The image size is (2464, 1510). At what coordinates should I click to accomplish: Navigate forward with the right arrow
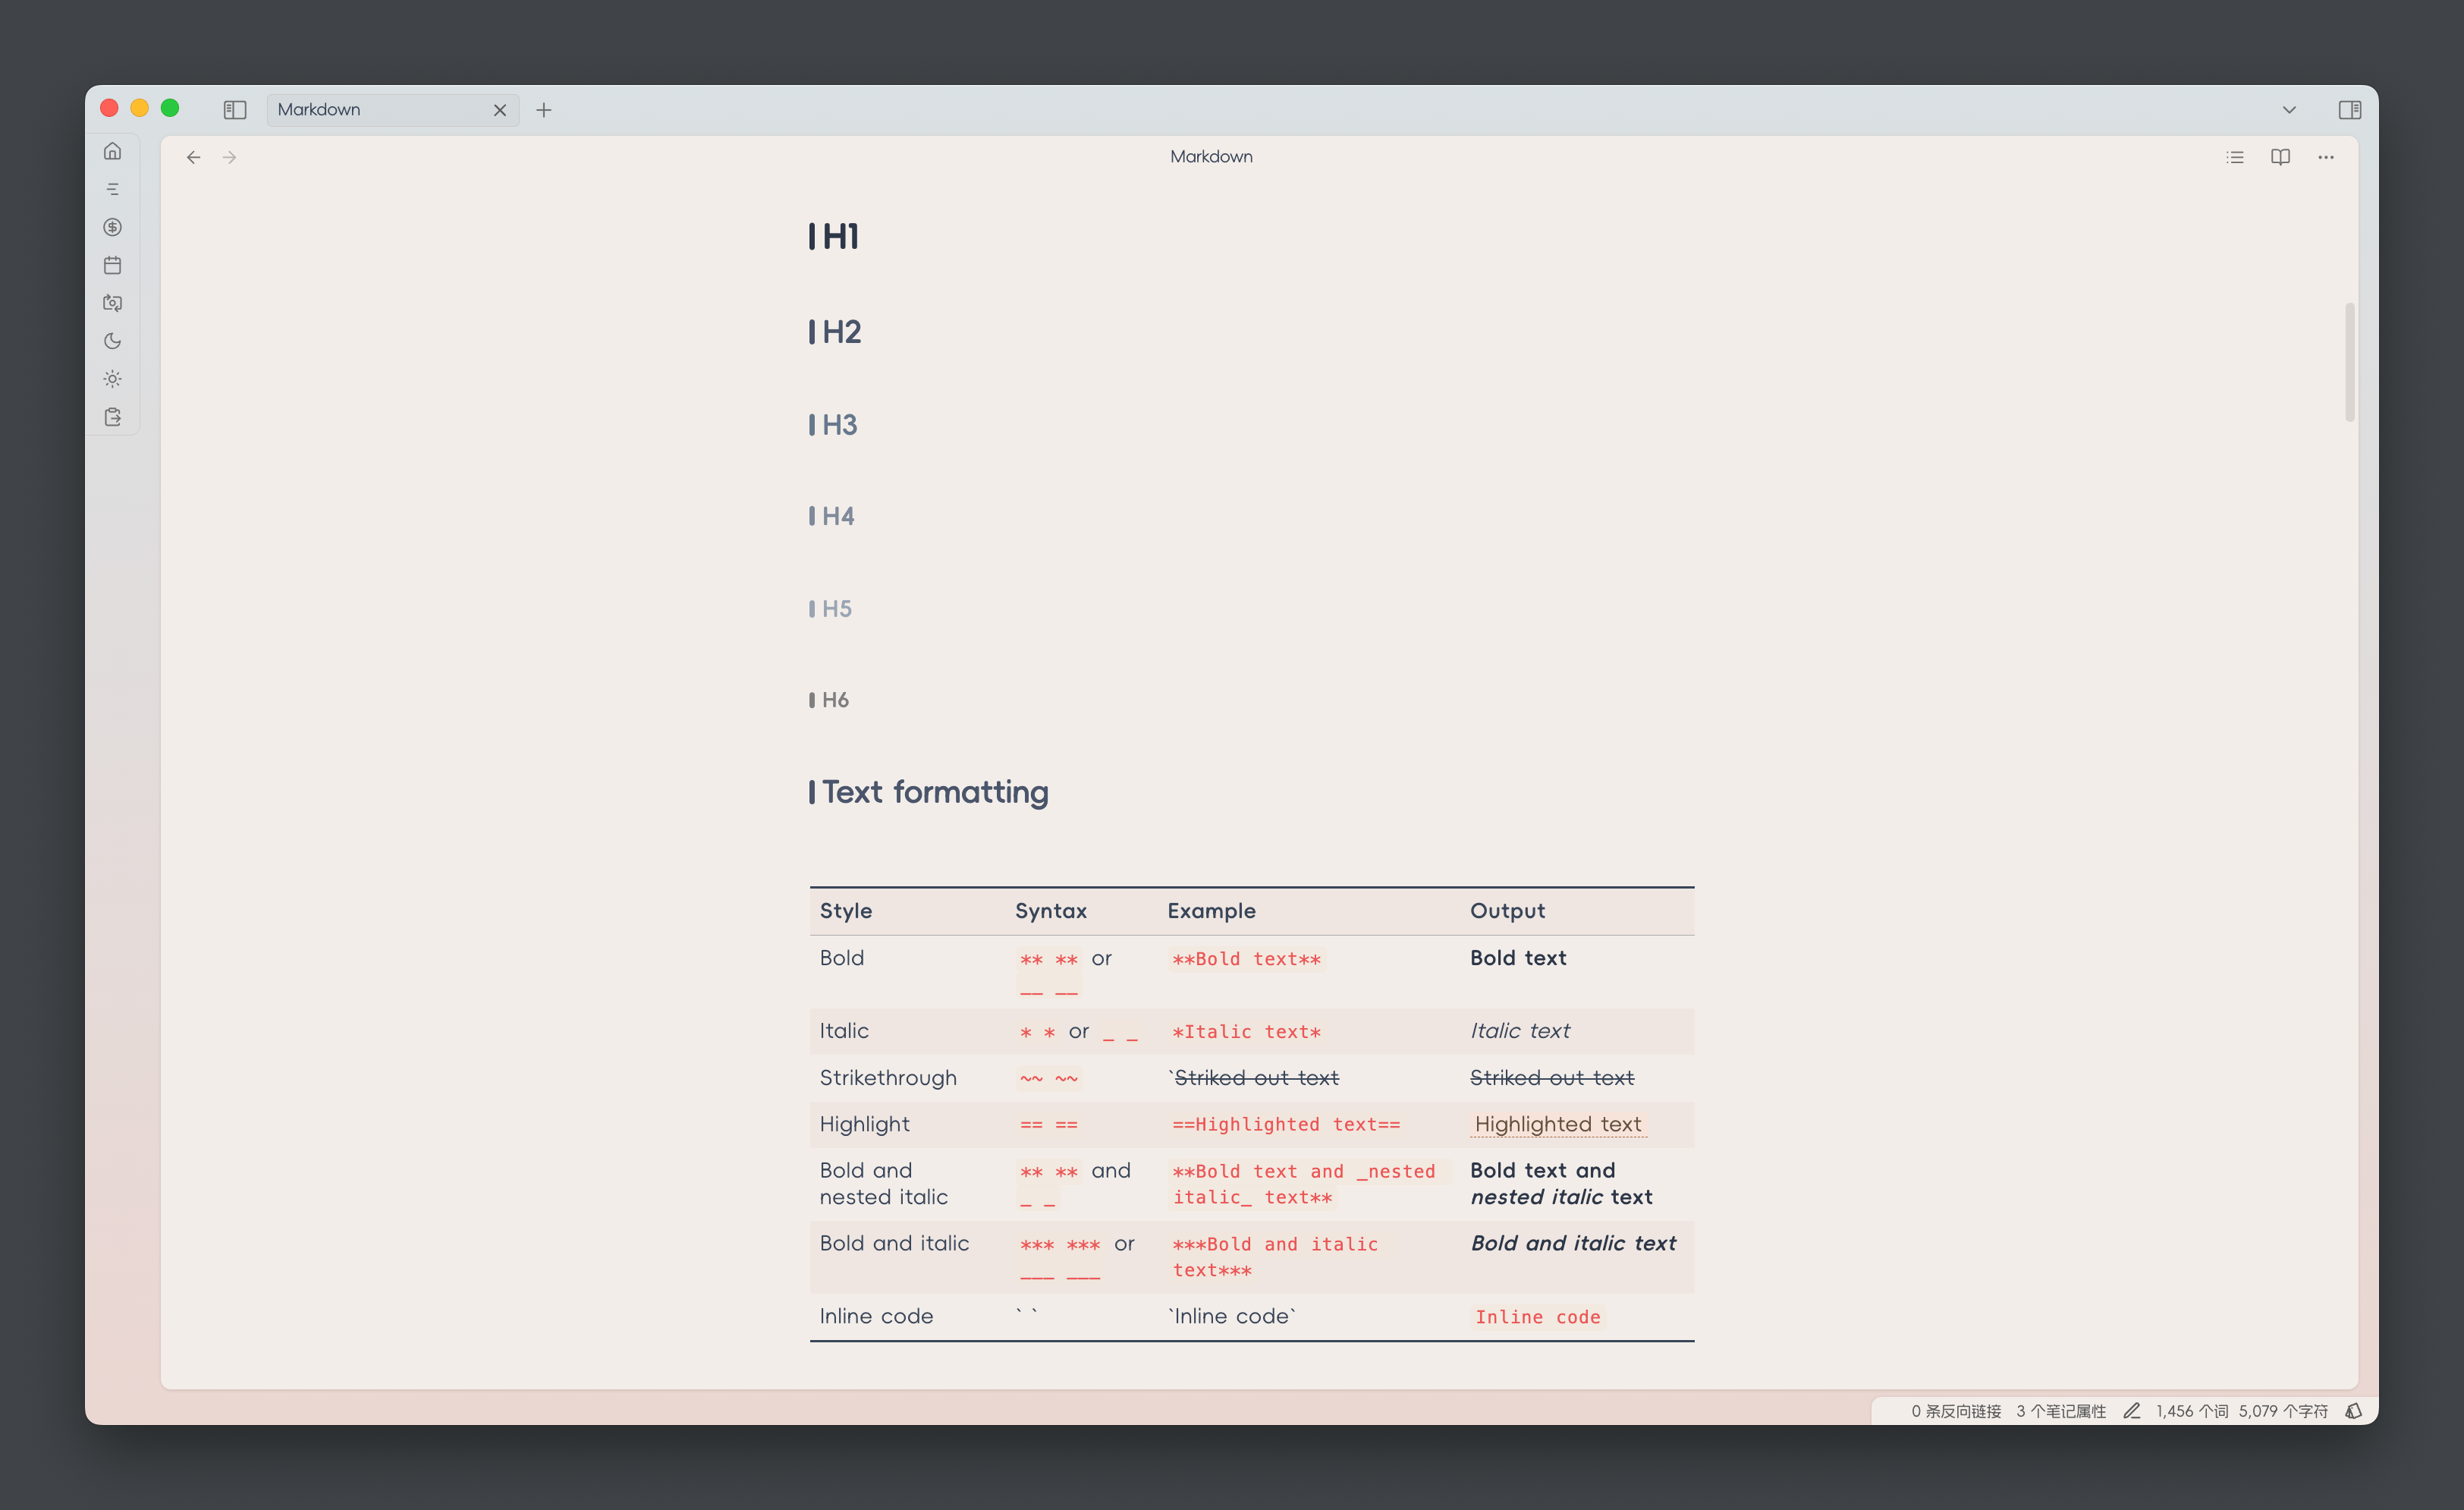point(230,157)
